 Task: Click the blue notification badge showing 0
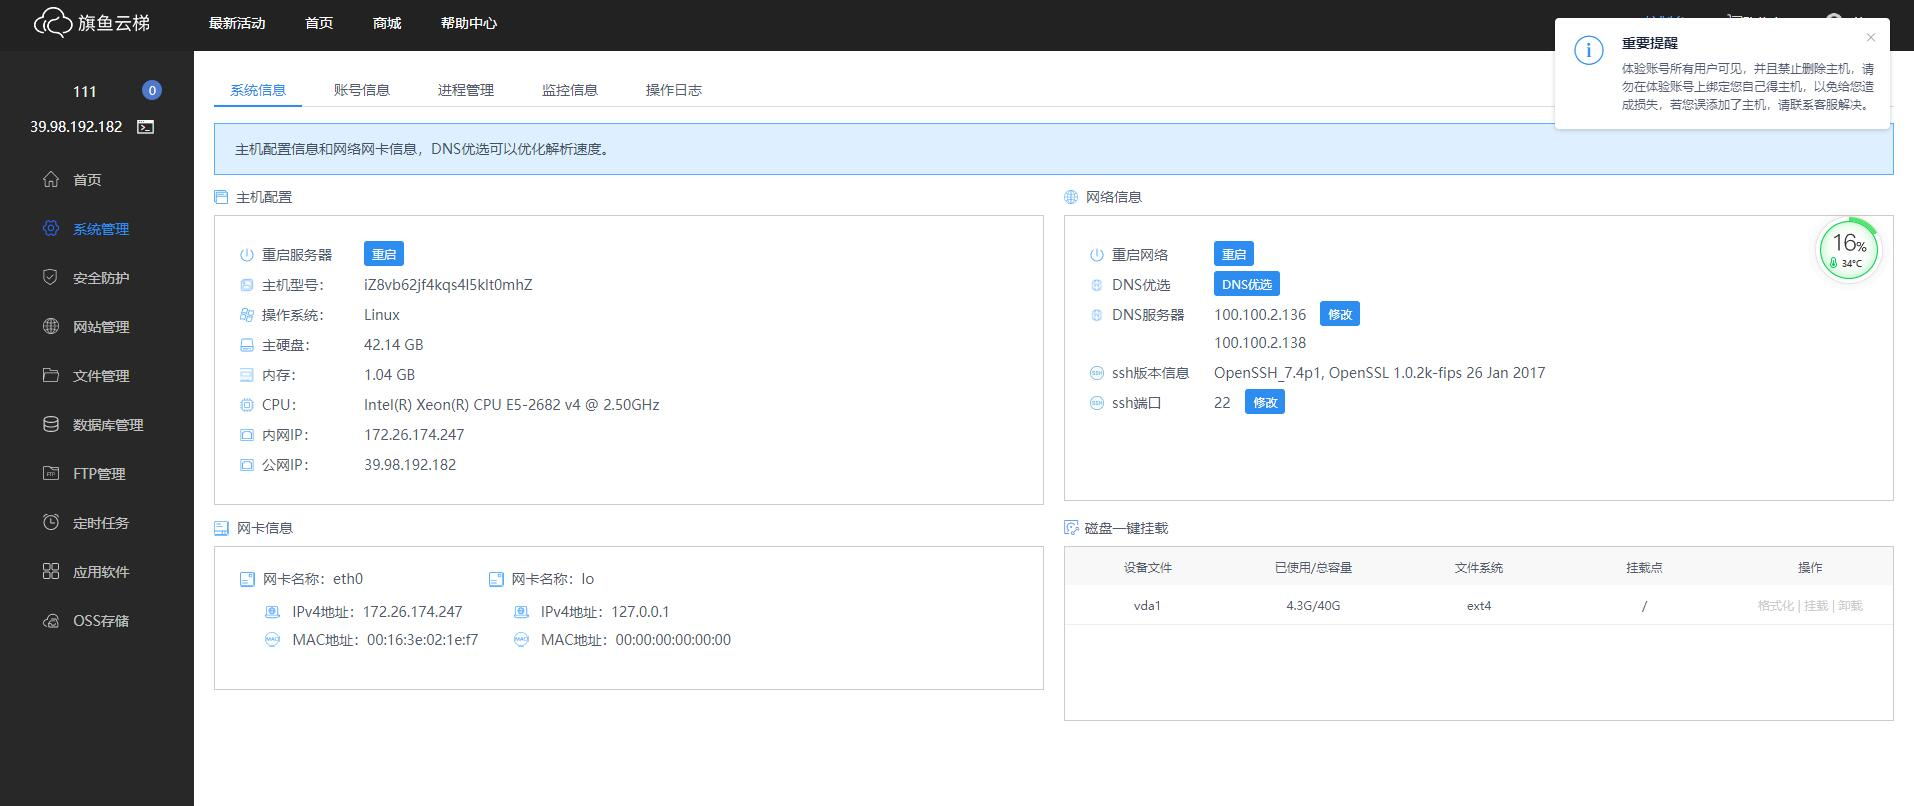pyautogui.click(x=152, y=90)
